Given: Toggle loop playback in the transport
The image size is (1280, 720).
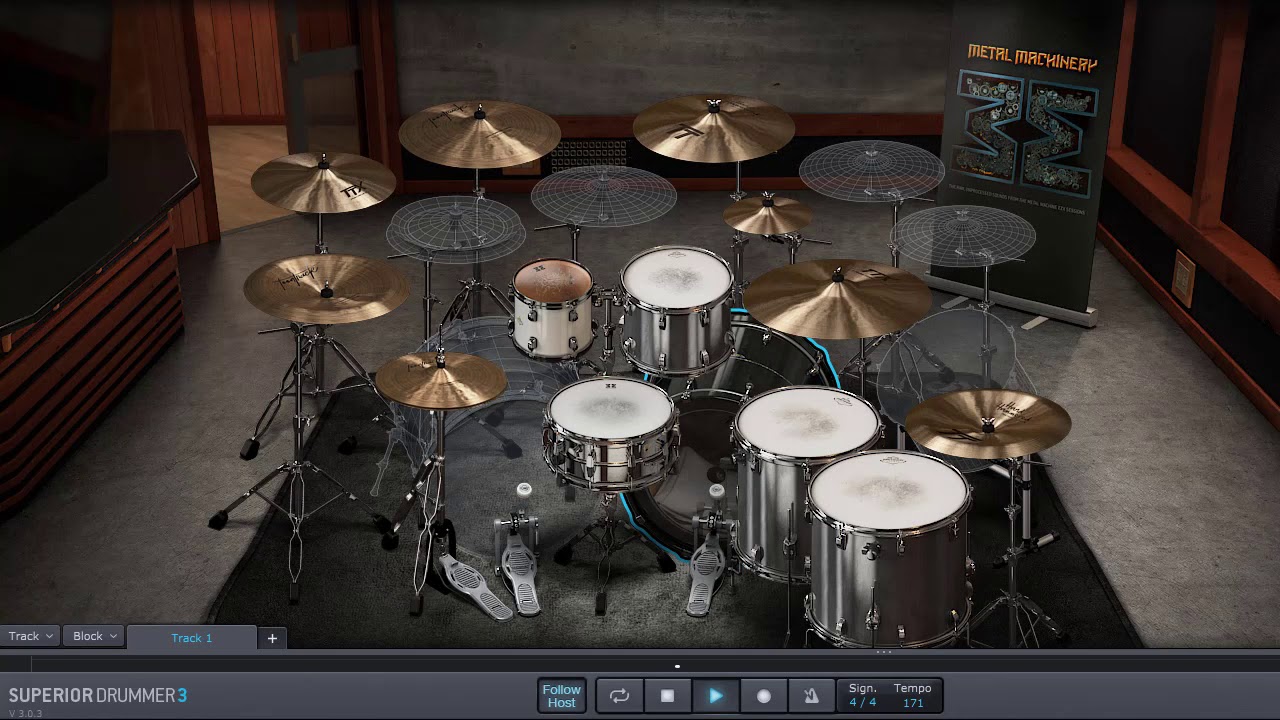Looking at the screenshot, I should (x=620, y=696).
